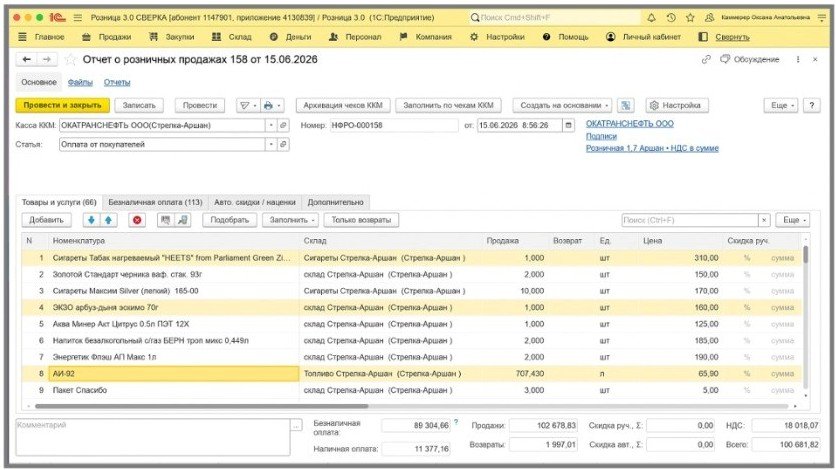Open the history clock icon

tap(671, 18)
